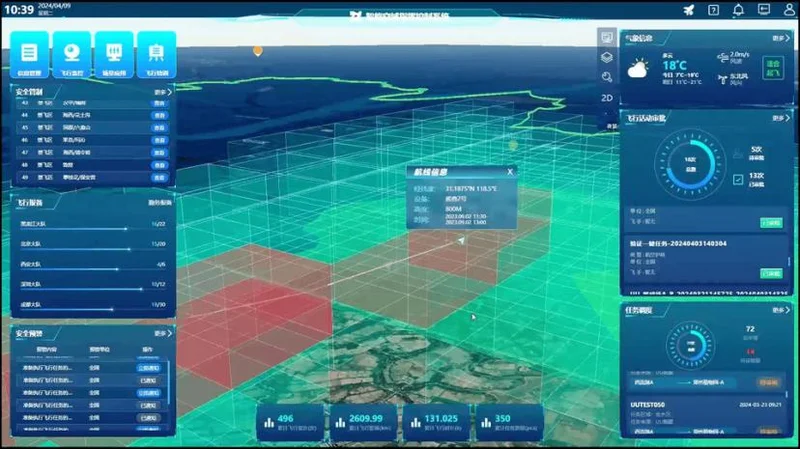
Task: Click the fourth module tile in top-left row
Action: (156, 53)
